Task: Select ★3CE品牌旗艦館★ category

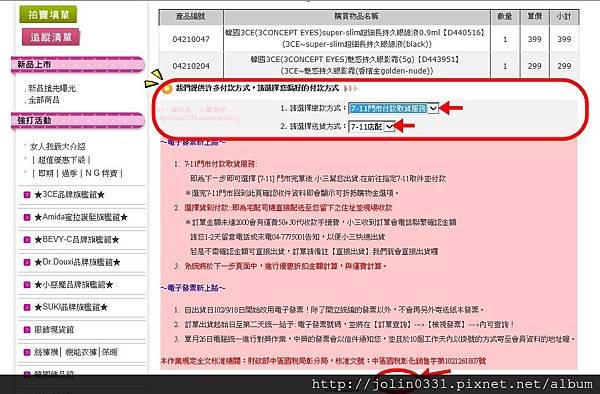Action: [x=69, y=195]
